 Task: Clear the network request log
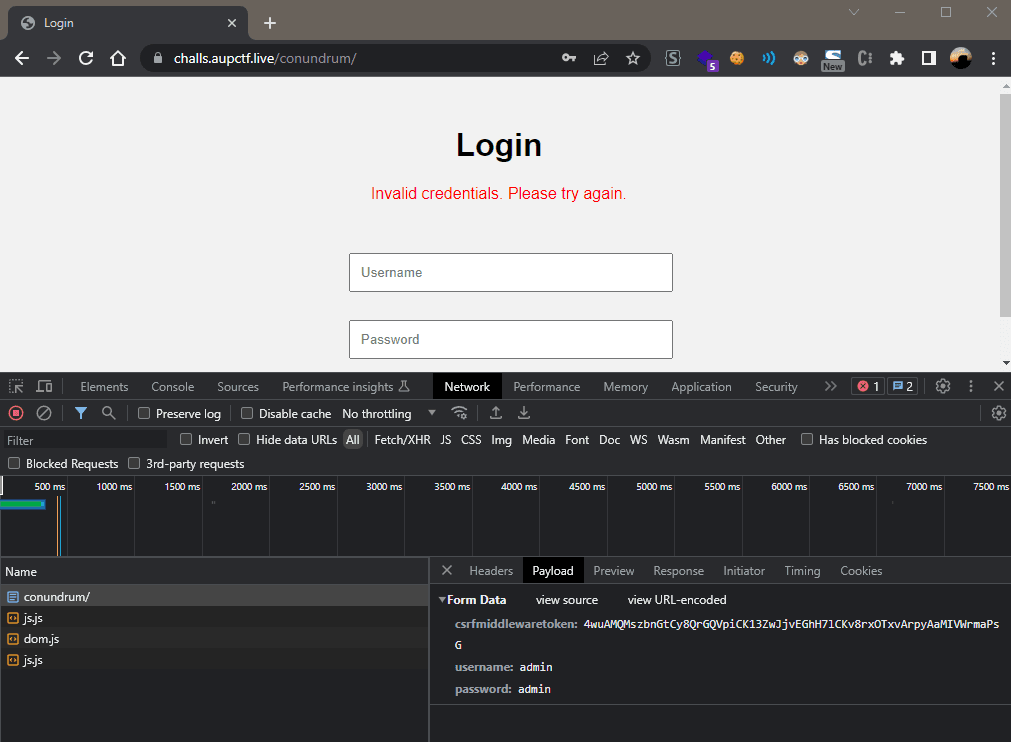[43, 413]
